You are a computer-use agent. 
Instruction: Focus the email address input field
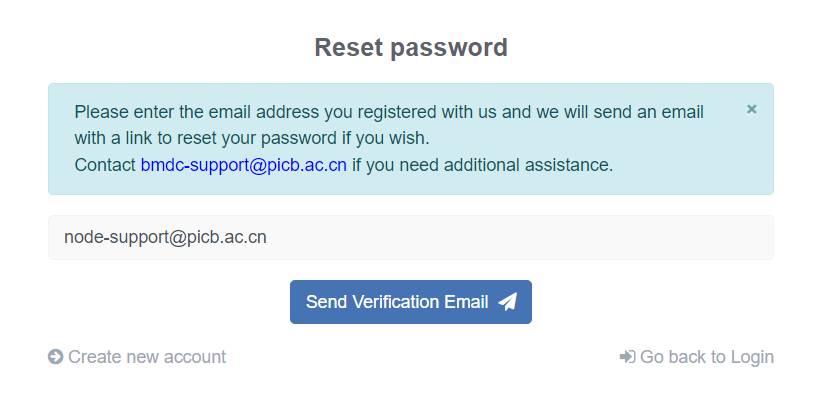(x=410, y=237)
